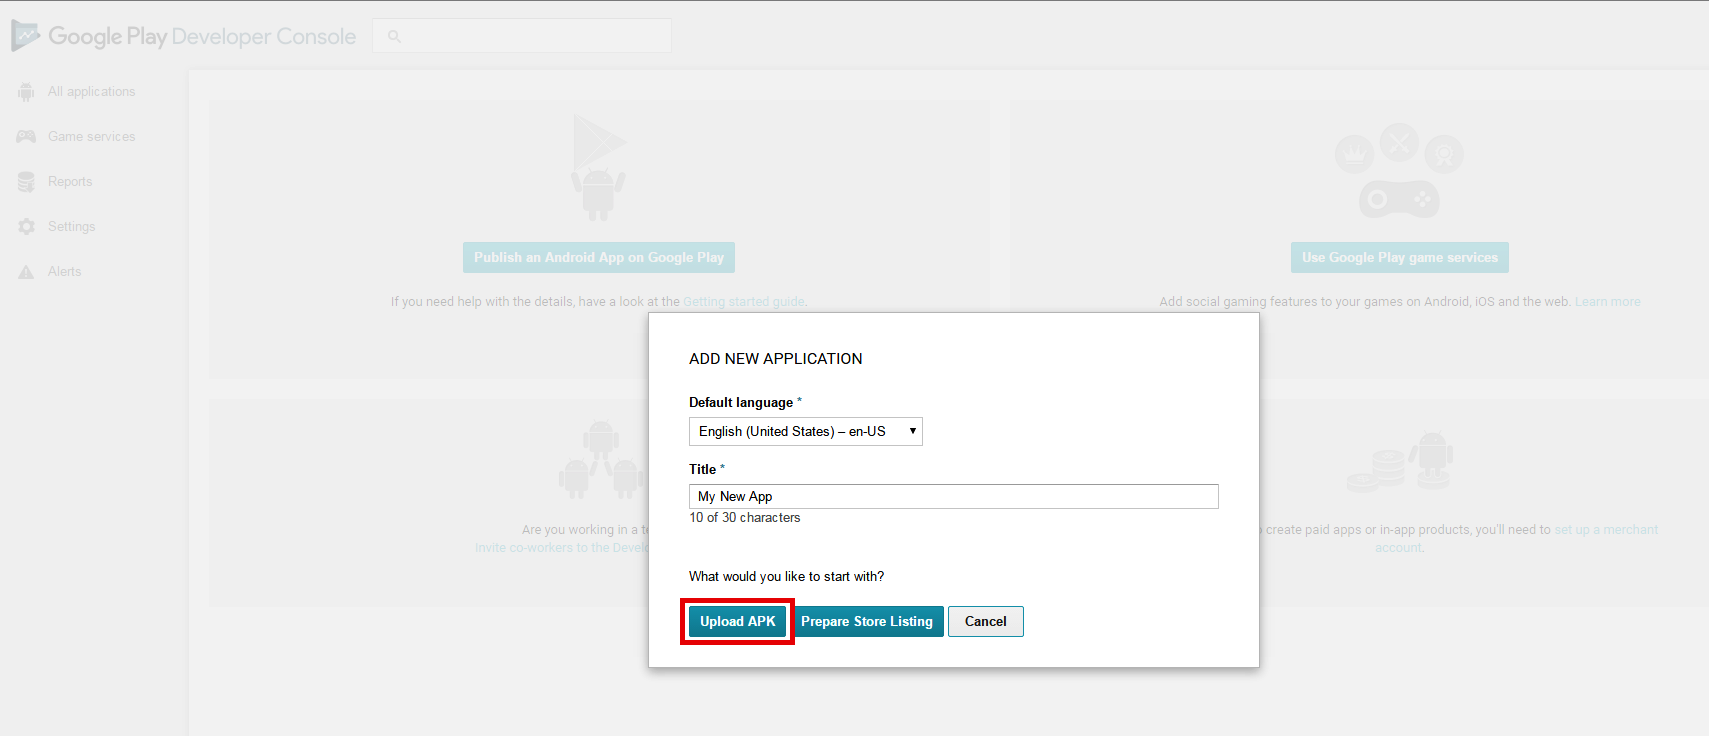Image resolution: width=1709 pixels, height=736 pixels.
Task: Cancel the Add New Application dialog
Action: (985, 621)
